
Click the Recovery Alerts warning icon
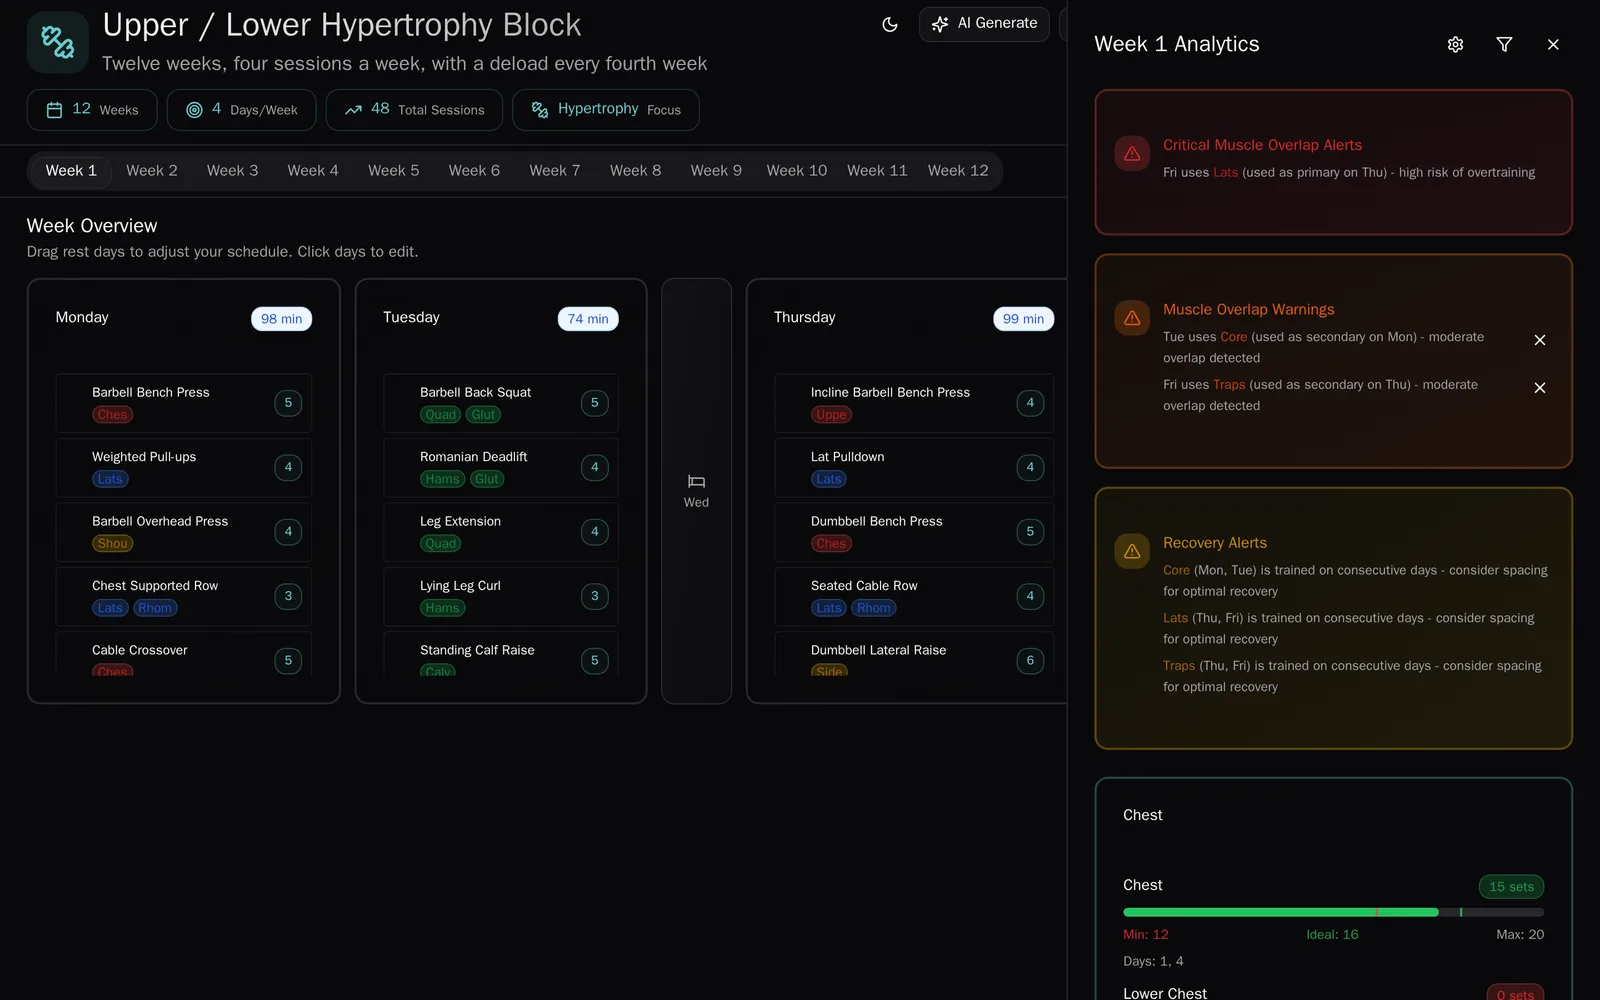1132,551
